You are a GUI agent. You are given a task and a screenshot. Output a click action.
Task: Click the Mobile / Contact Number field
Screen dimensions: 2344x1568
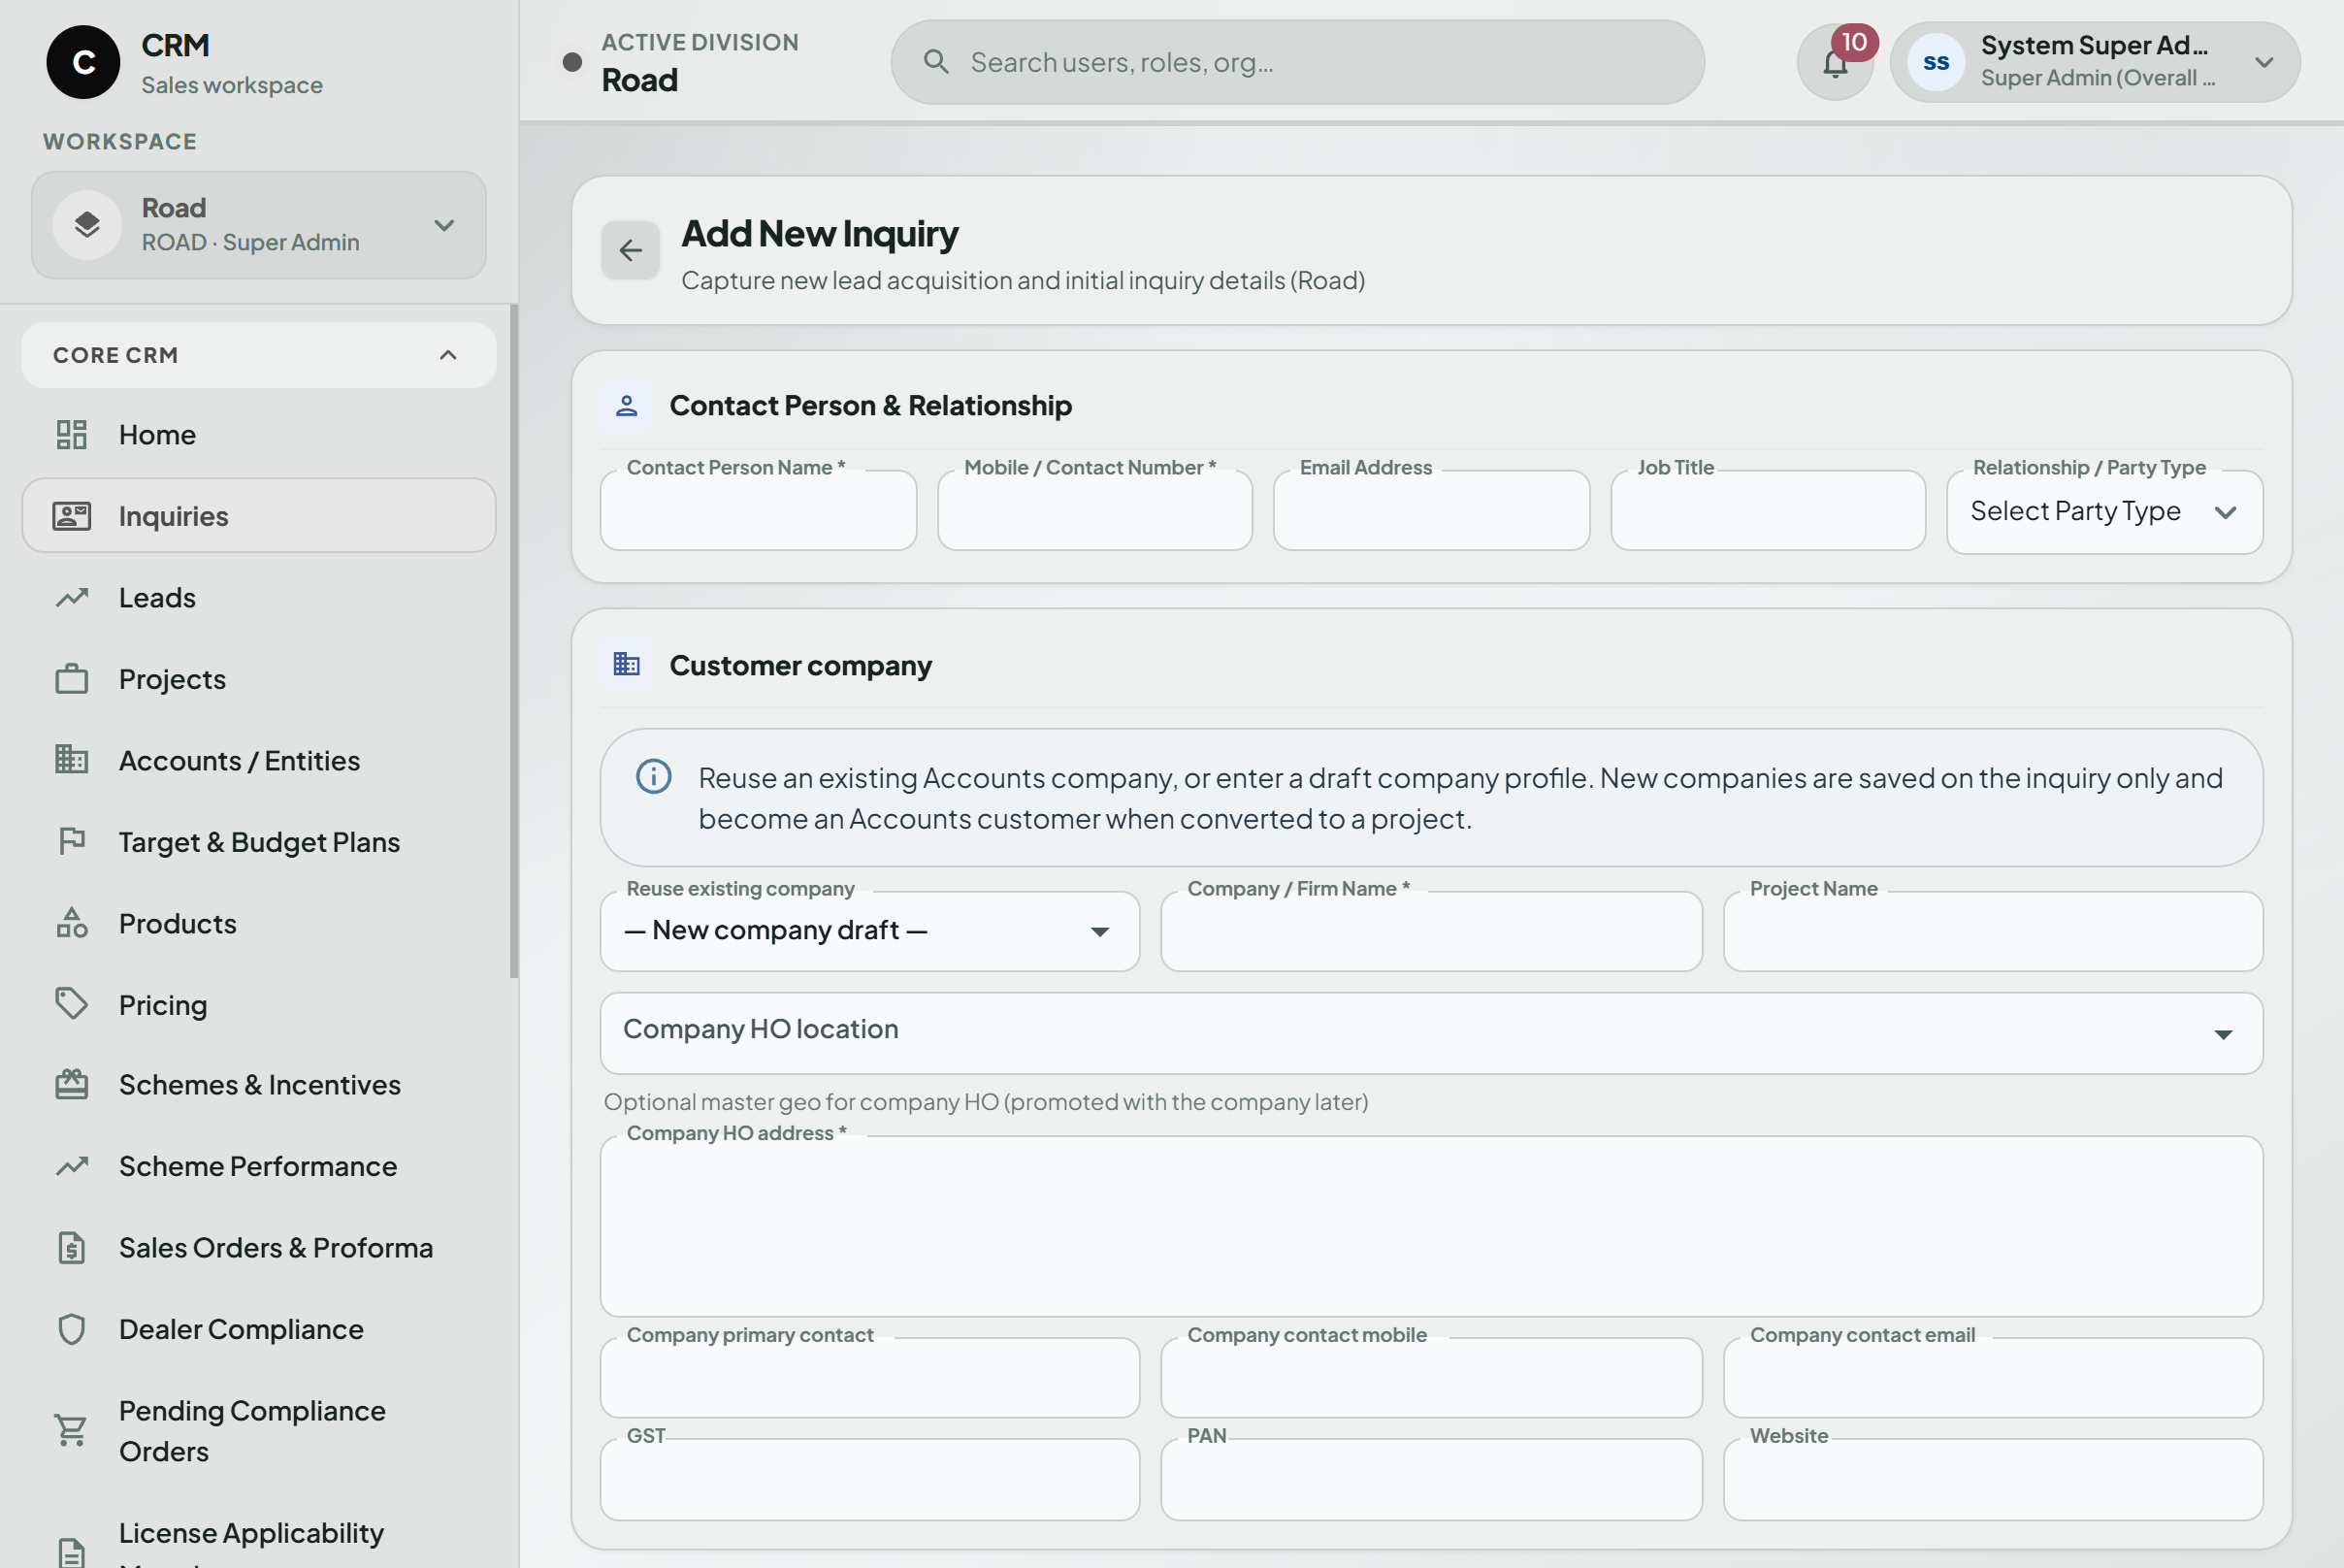click(x=1095, y=511)
